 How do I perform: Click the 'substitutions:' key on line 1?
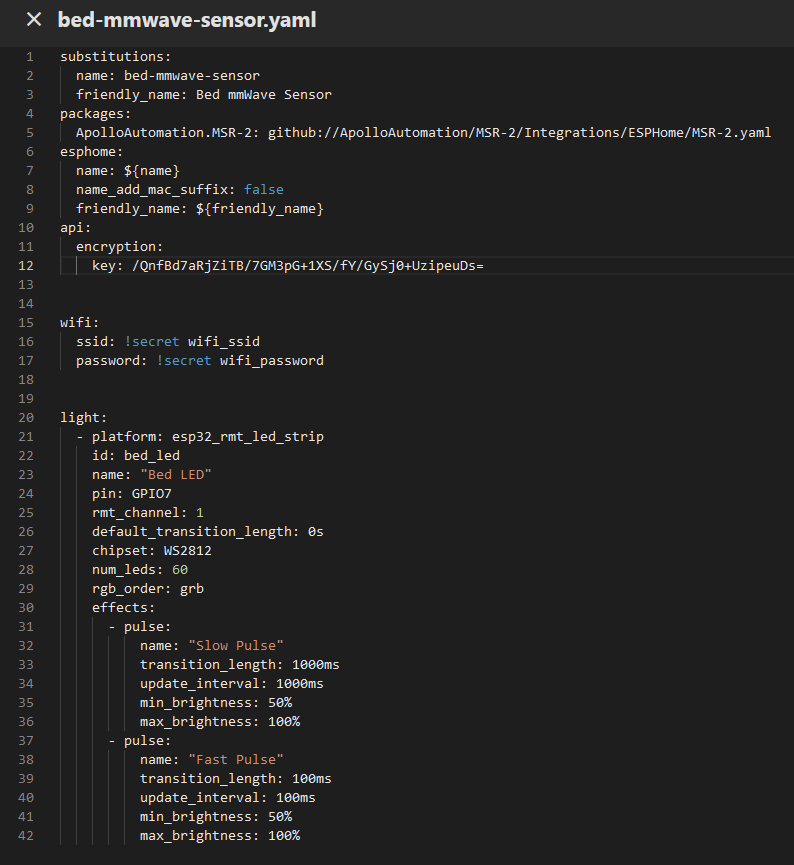115,56
